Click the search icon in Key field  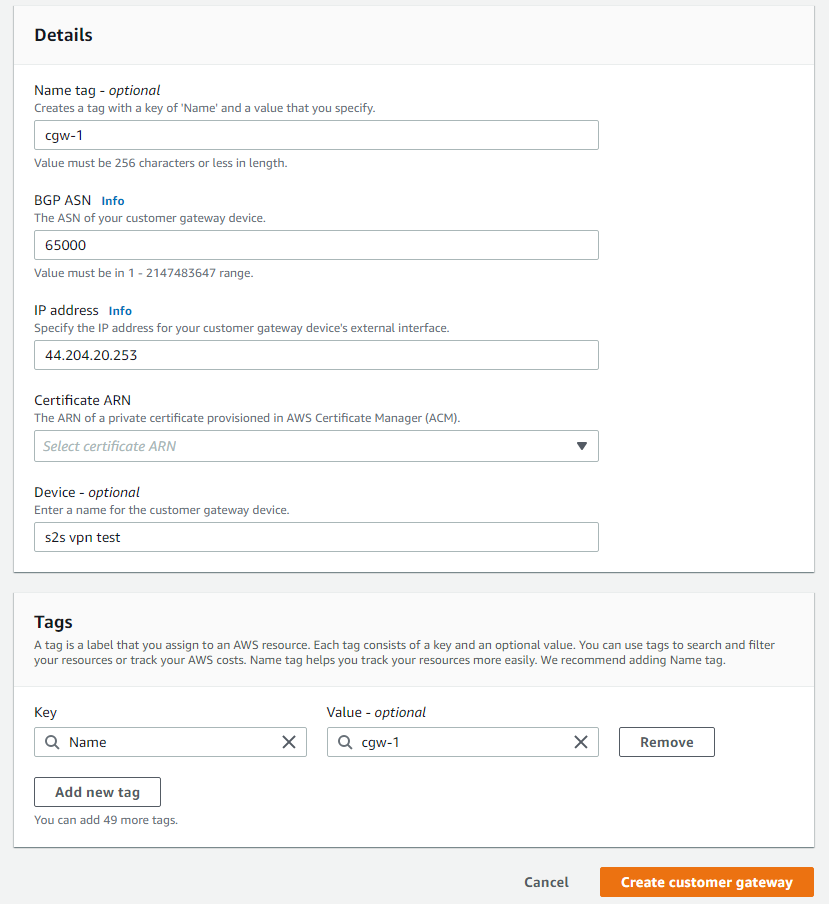[x=52, y=742]
